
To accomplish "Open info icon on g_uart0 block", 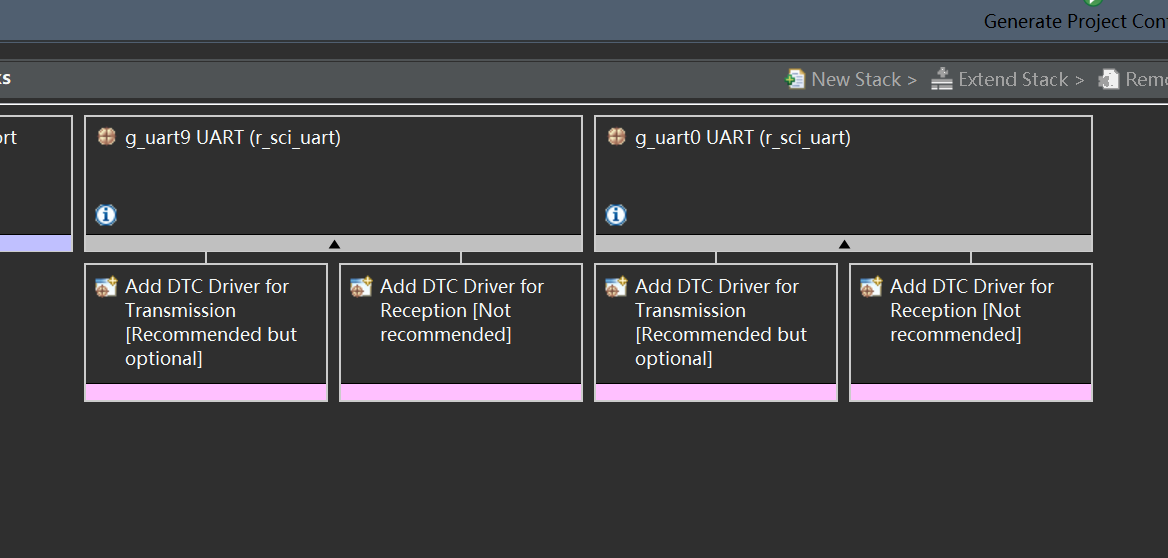I will (x=615, y=215).
